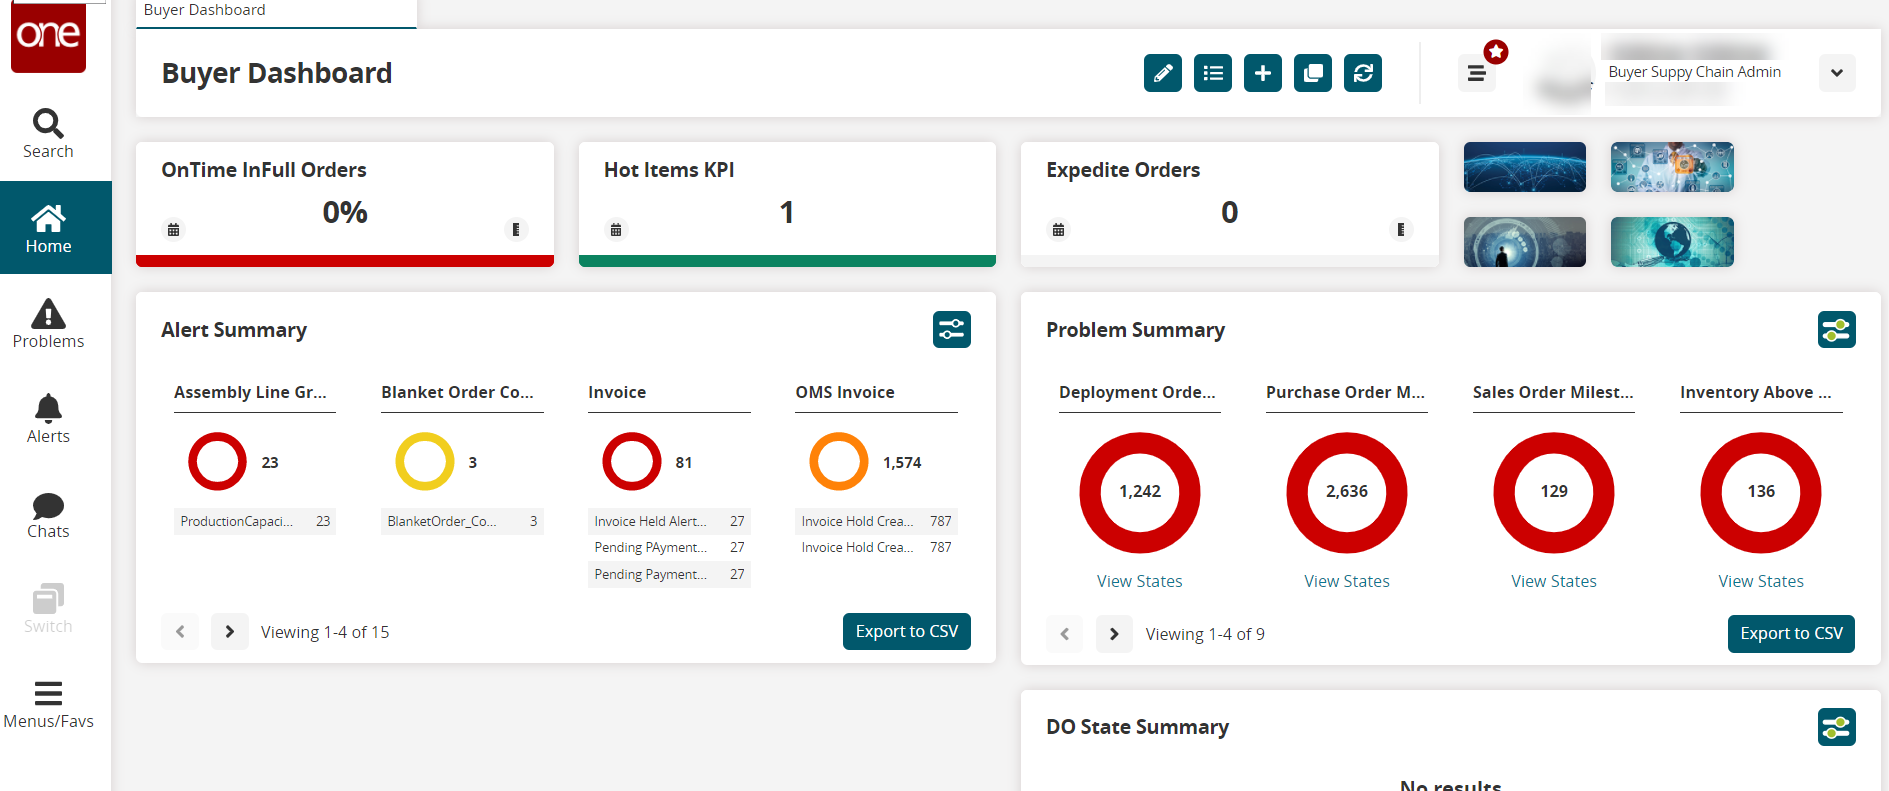
Task: Click the plus add widget icon
Action: pos(1262,73)
